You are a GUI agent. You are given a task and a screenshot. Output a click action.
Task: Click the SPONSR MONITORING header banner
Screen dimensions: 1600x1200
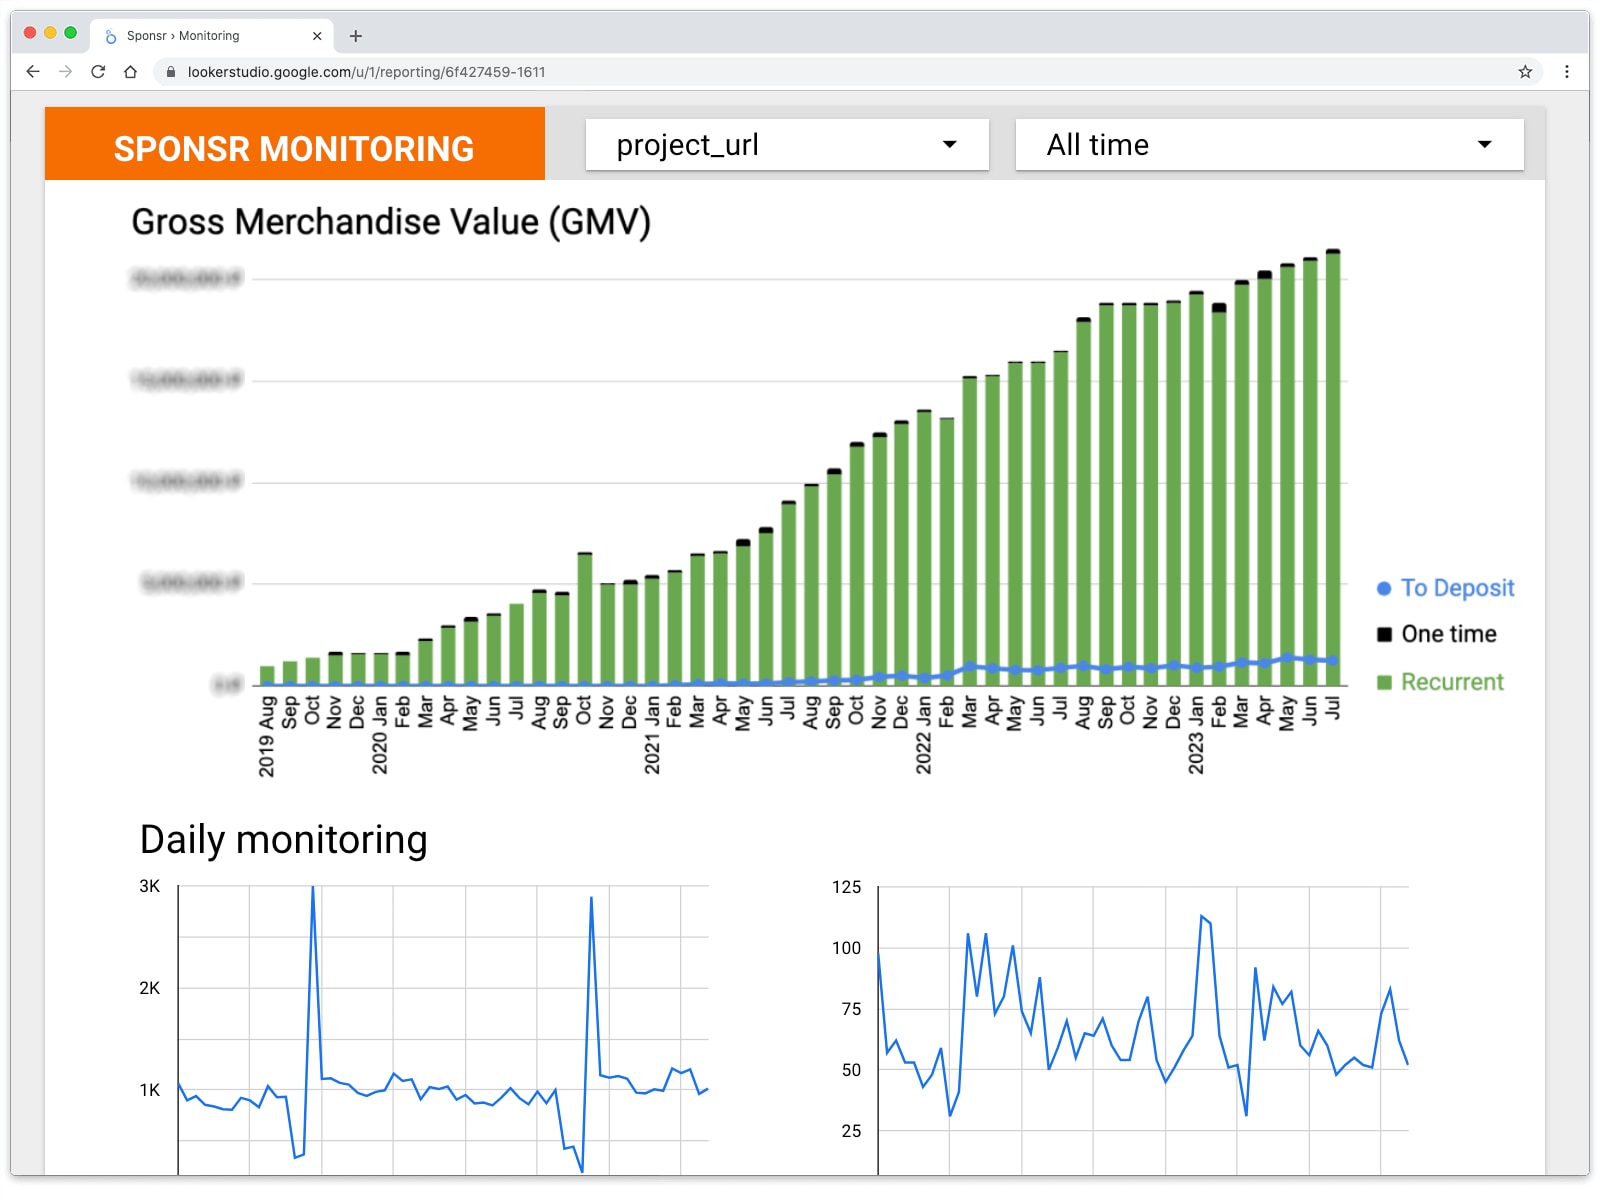(x=295, y=144)
